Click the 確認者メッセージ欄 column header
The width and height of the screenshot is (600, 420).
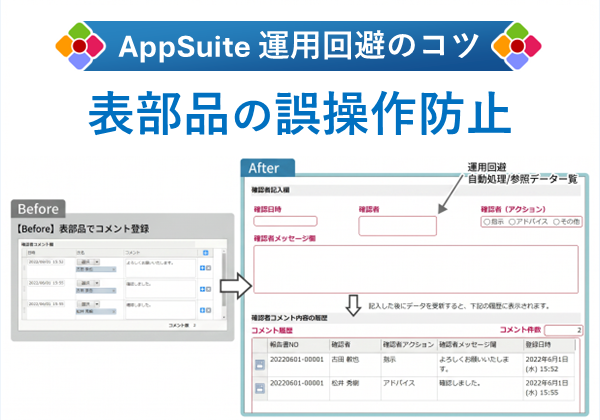click(x=480, y=345)
